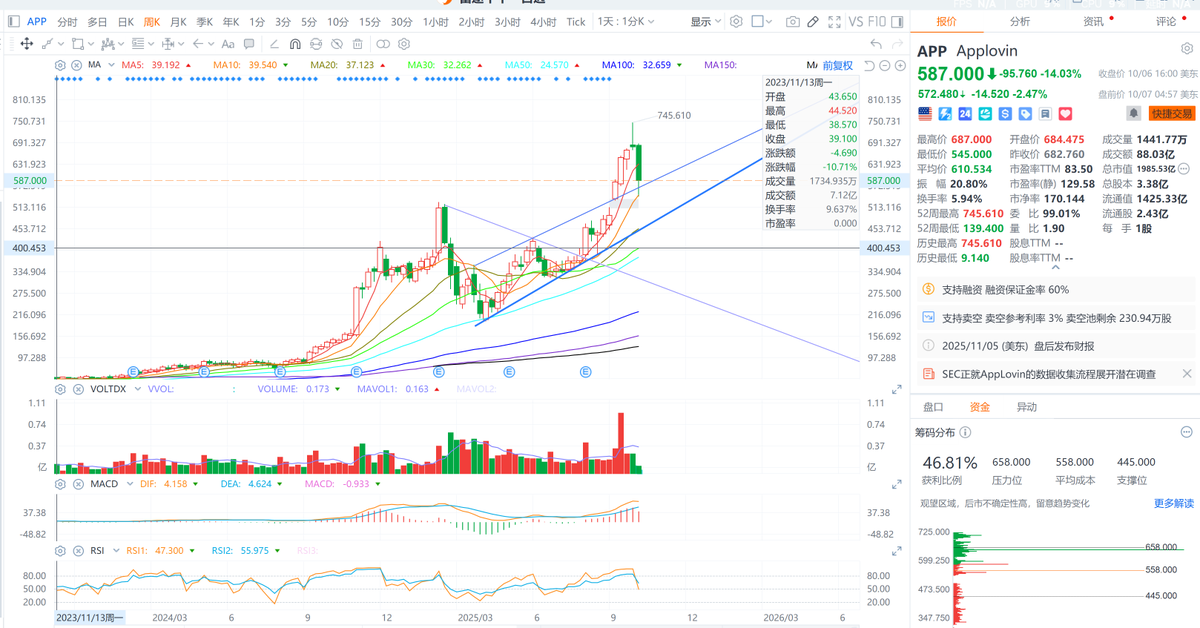Zoom out chart with minus circle
Image resolution: width=1200 pixels, height=628 pixels.
coord(884,65)
